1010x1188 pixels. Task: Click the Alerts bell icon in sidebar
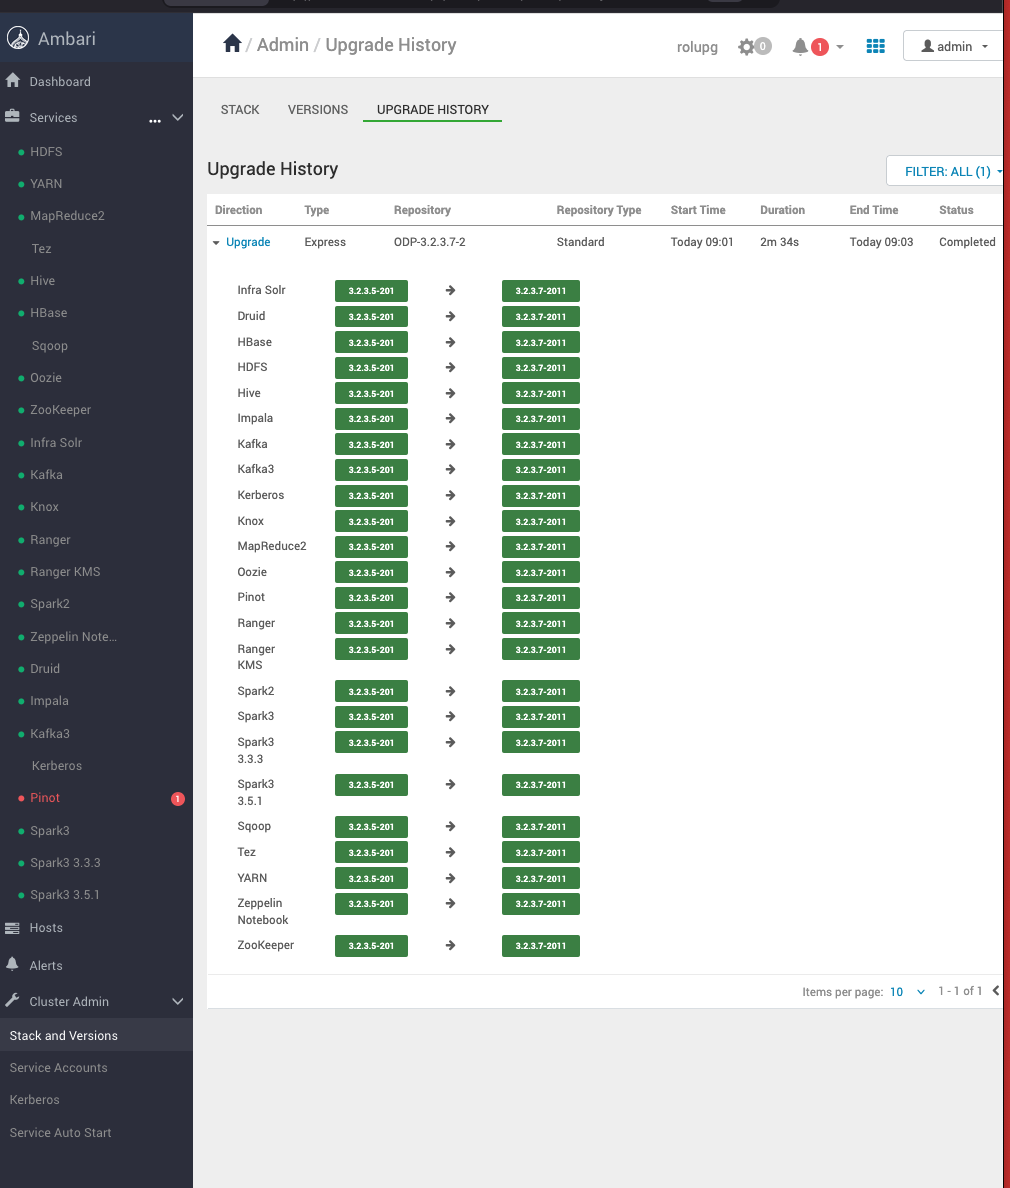pyautogui.click(x=12, y=964)
